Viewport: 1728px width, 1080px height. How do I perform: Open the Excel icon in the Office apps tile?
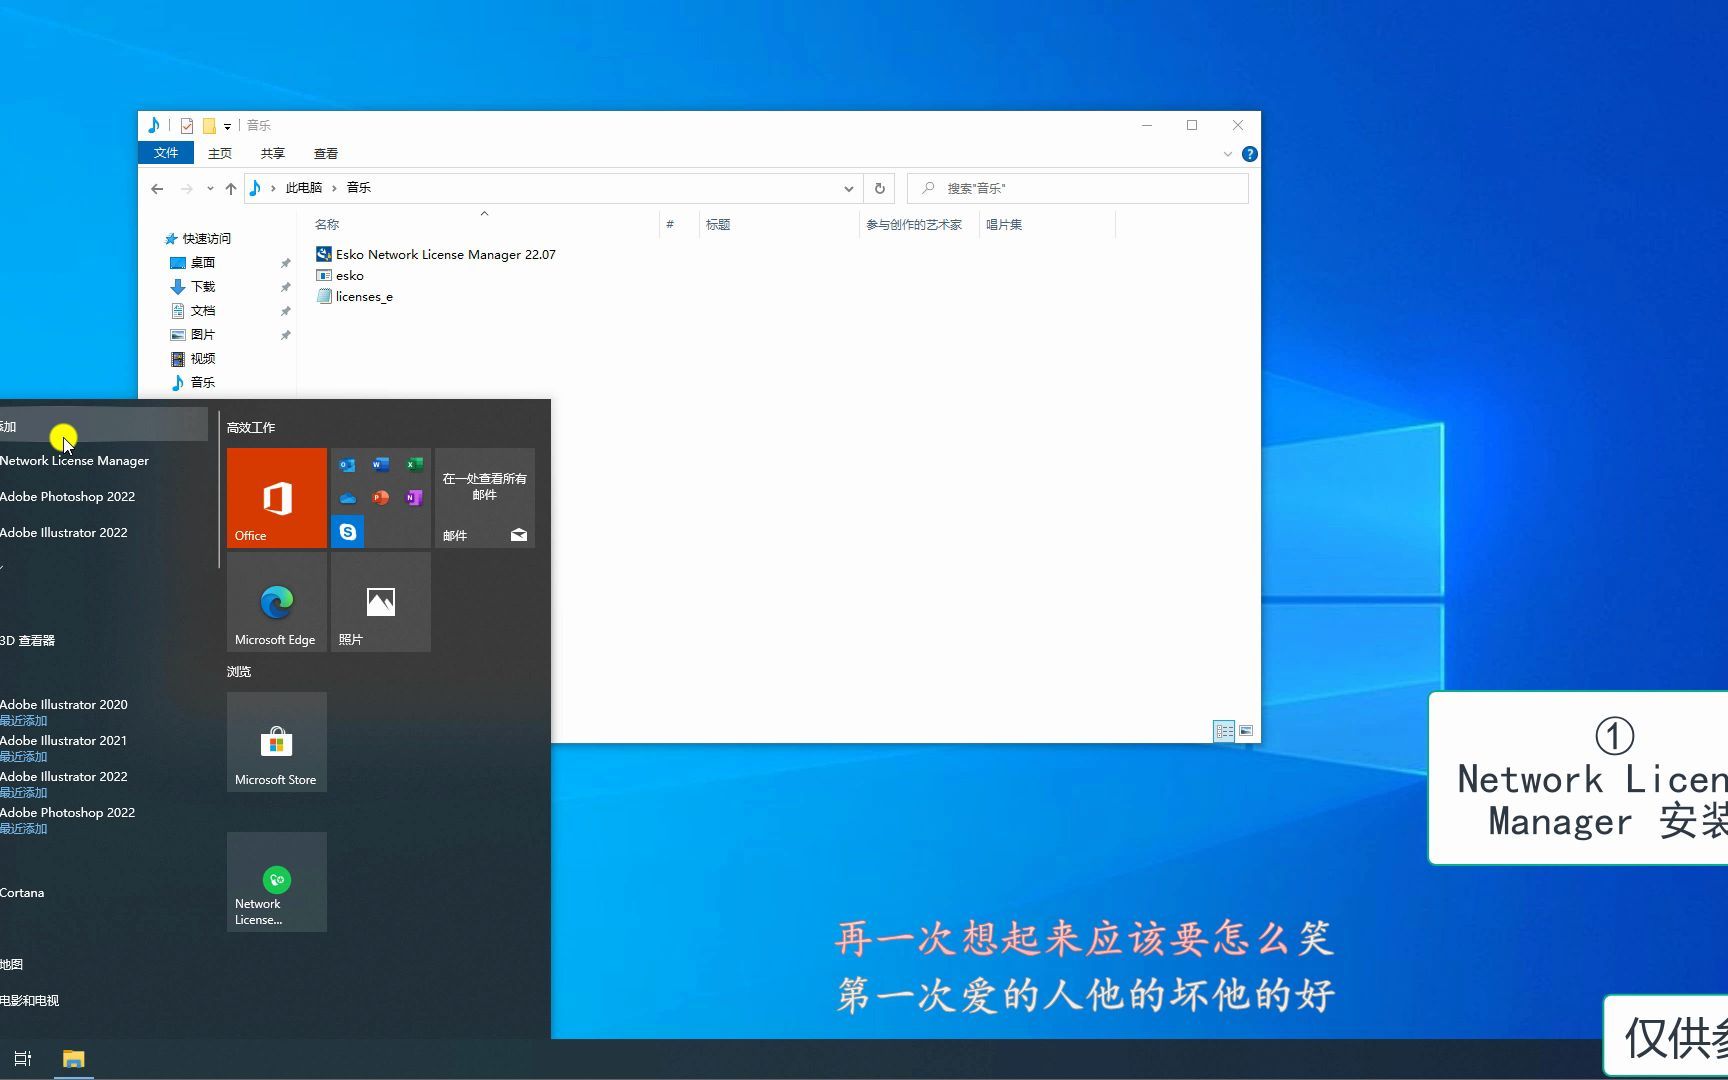[414, 465]
